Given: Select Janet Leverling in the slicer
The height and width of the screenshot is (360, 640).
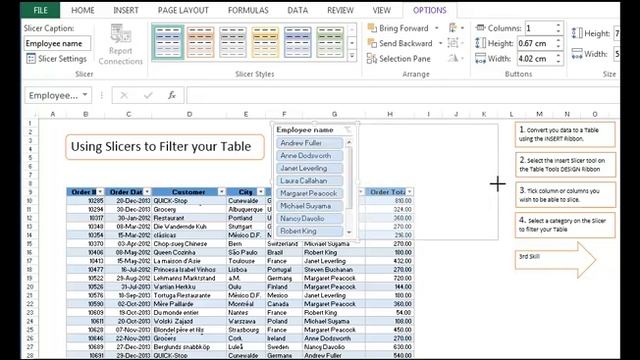Looking at the screenshot, I should point(309,168).
